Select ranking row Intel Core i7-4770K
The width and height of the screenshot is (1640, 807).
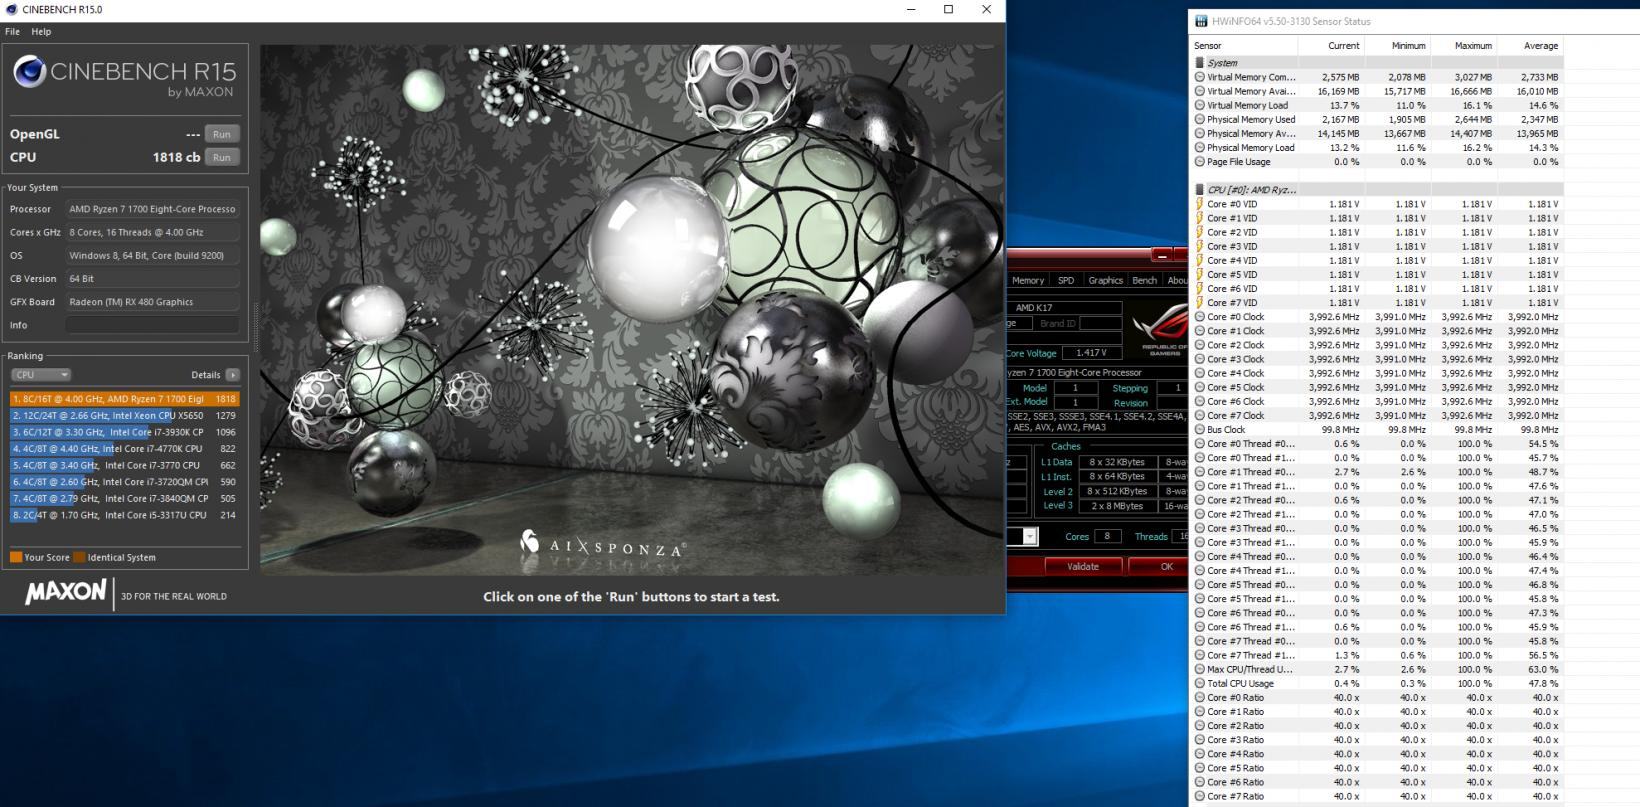click(x=125, y=449)
